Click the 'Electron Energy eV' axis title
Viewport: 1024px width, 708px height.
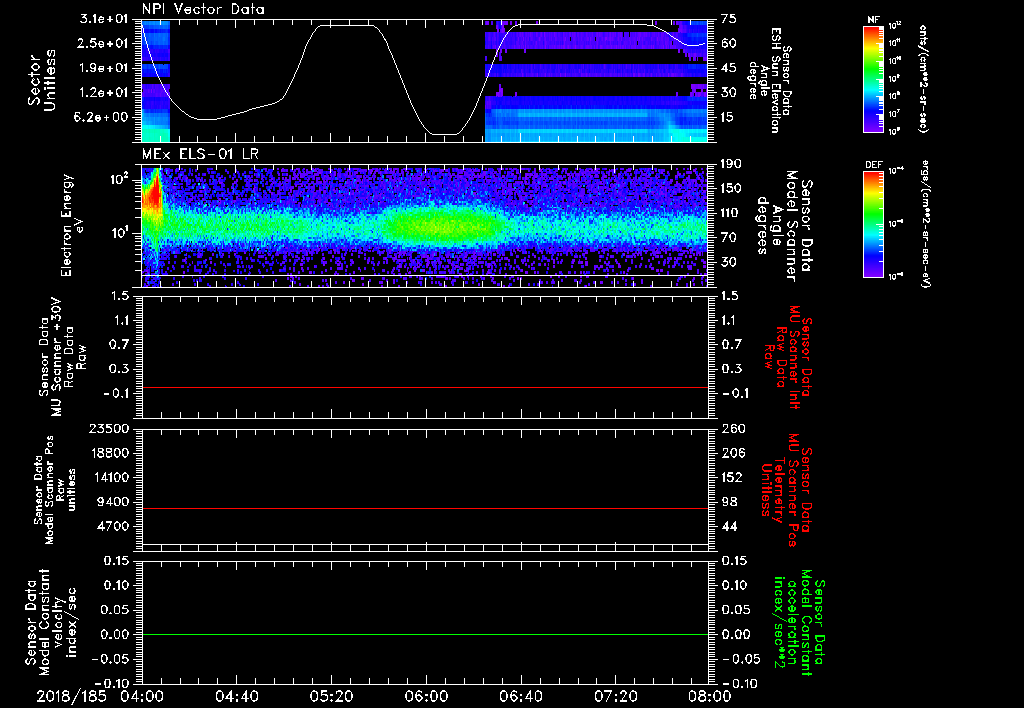pos(73,225)
